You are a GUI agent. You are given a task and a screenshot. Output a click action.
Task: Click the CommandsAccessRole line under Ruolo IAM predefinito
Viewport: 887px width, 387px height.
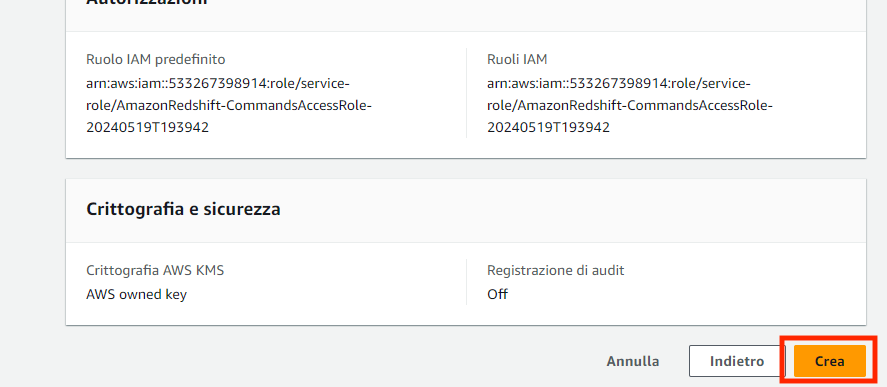click(229, 106)
